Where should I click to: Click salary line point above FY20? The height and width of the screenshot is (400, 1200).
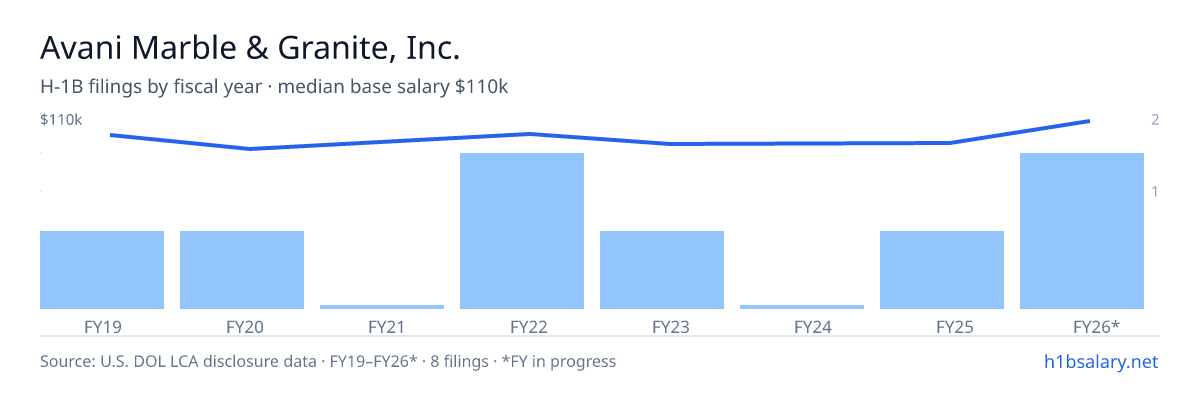pos(250,149)
